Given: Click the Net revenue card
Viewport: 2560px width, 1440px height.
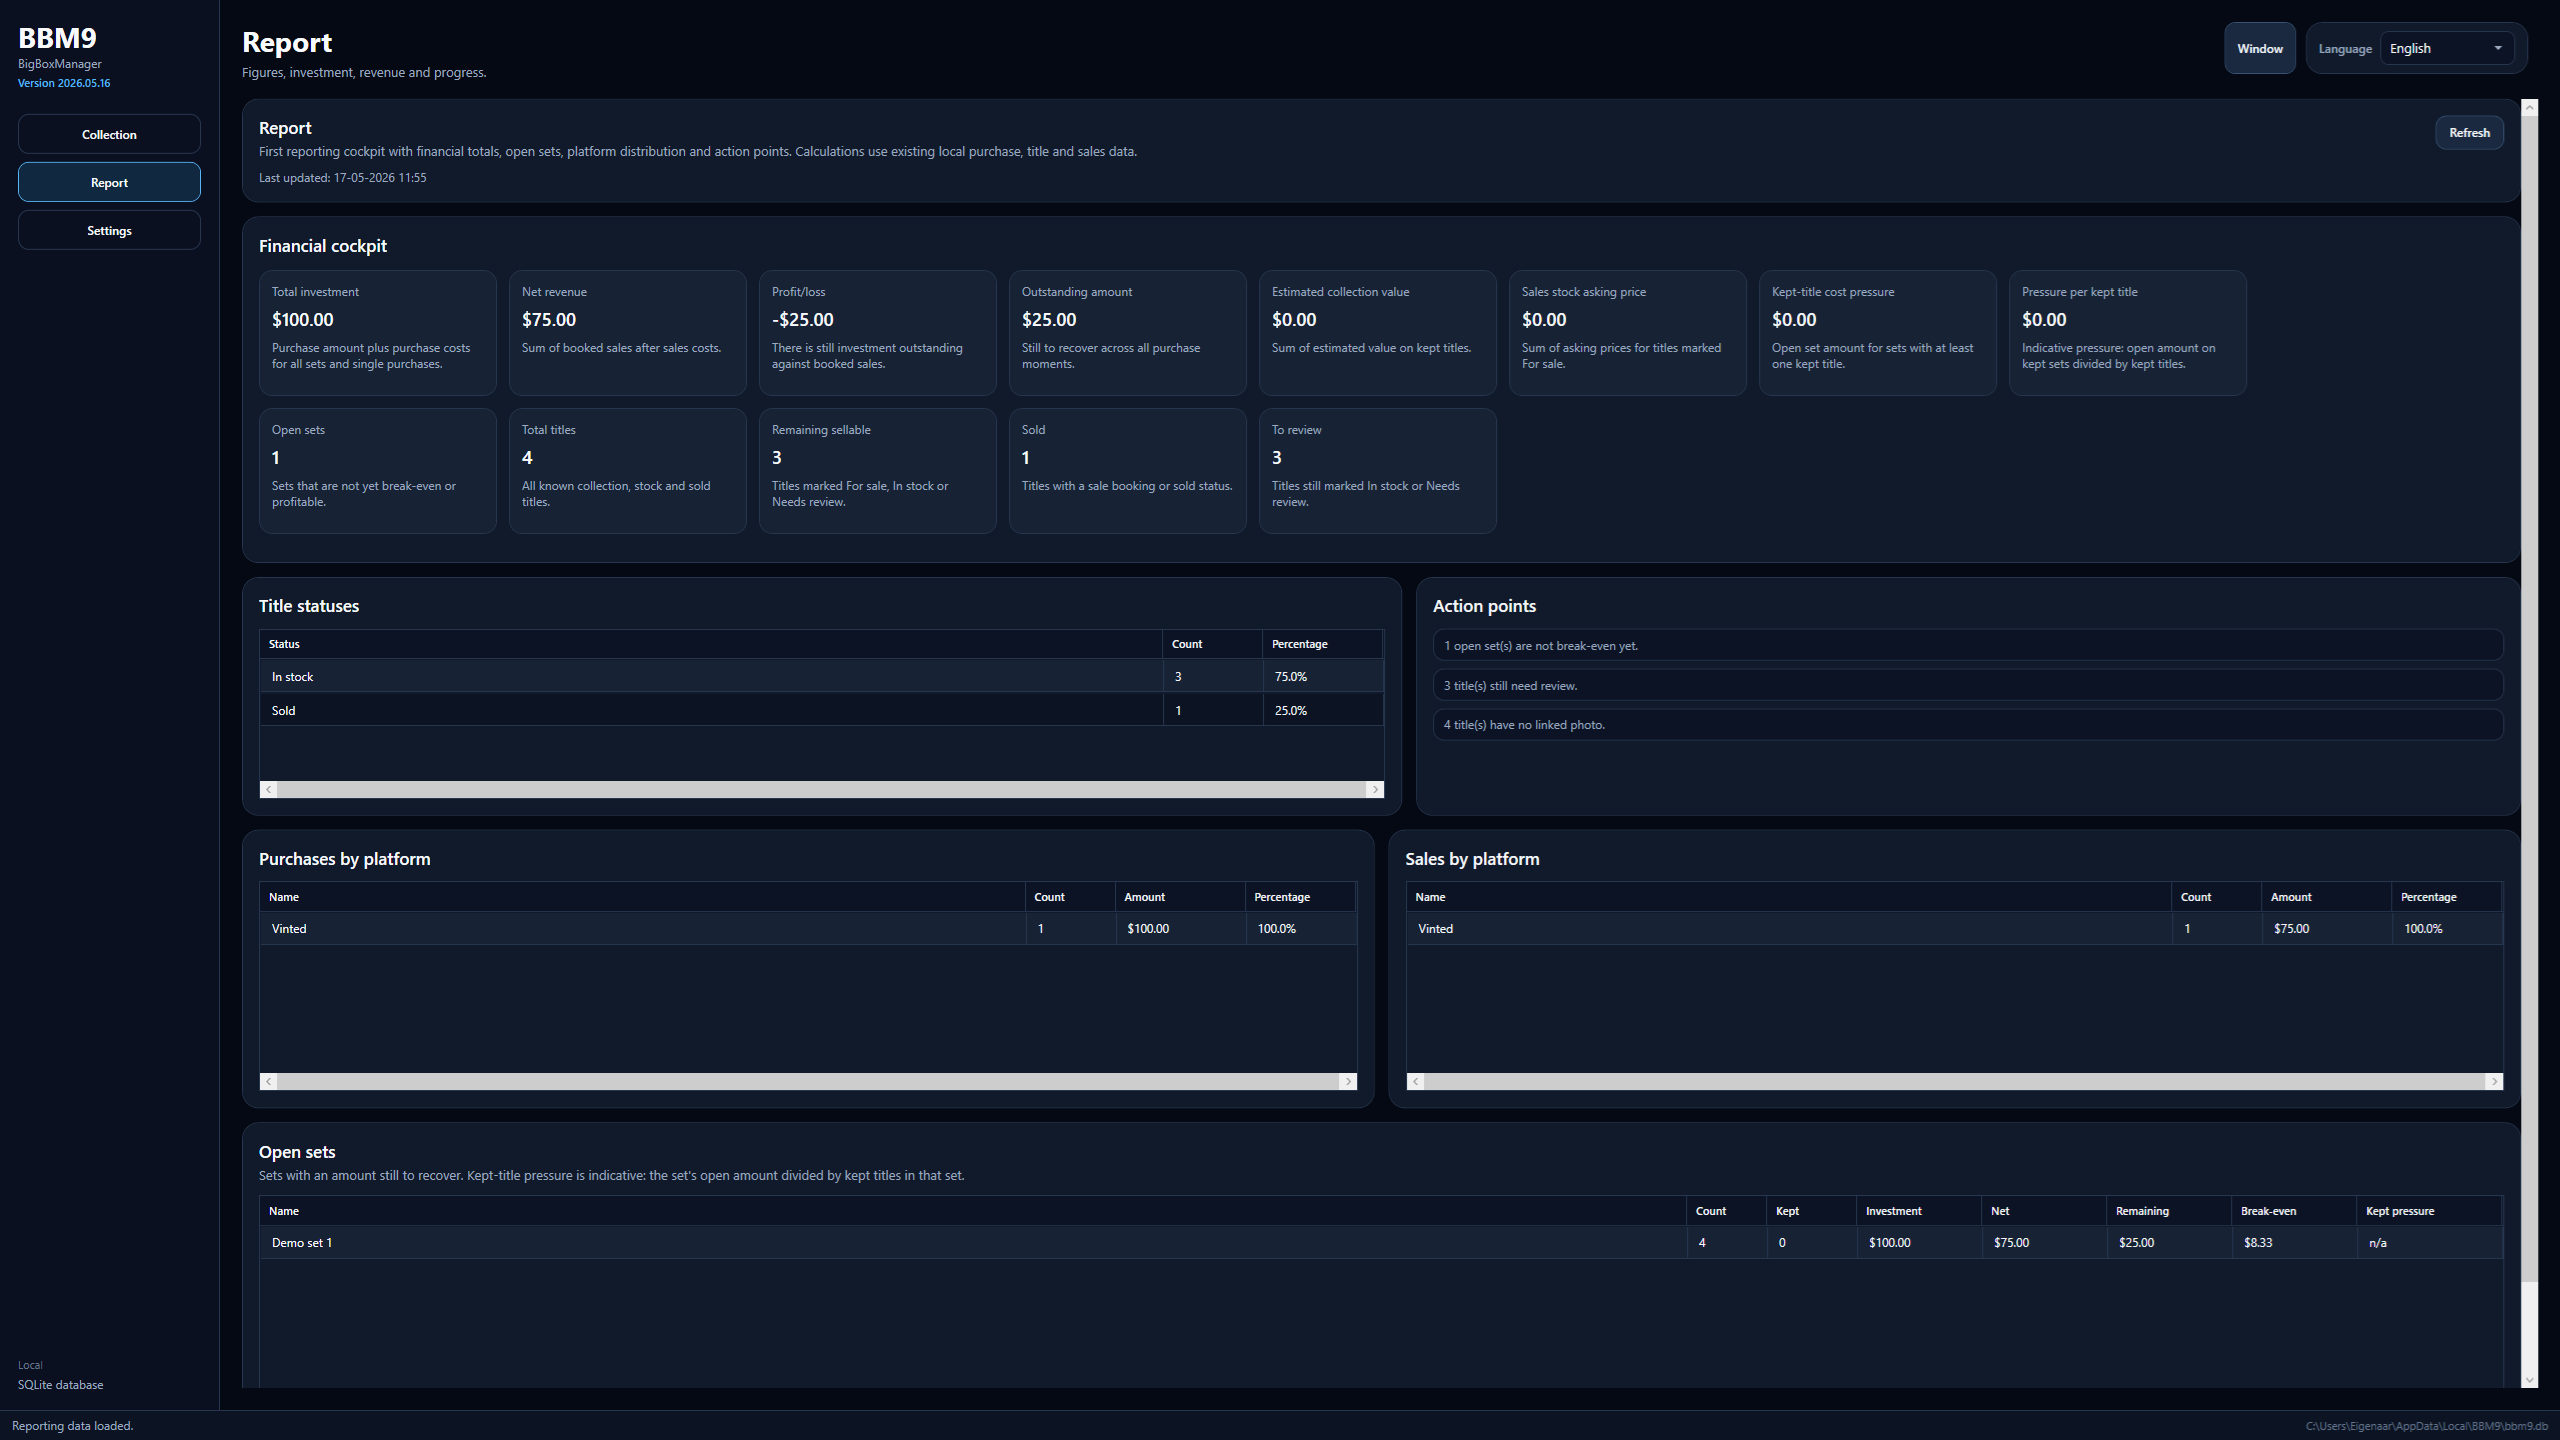Looking at the screenshot, I should [628, 332].
